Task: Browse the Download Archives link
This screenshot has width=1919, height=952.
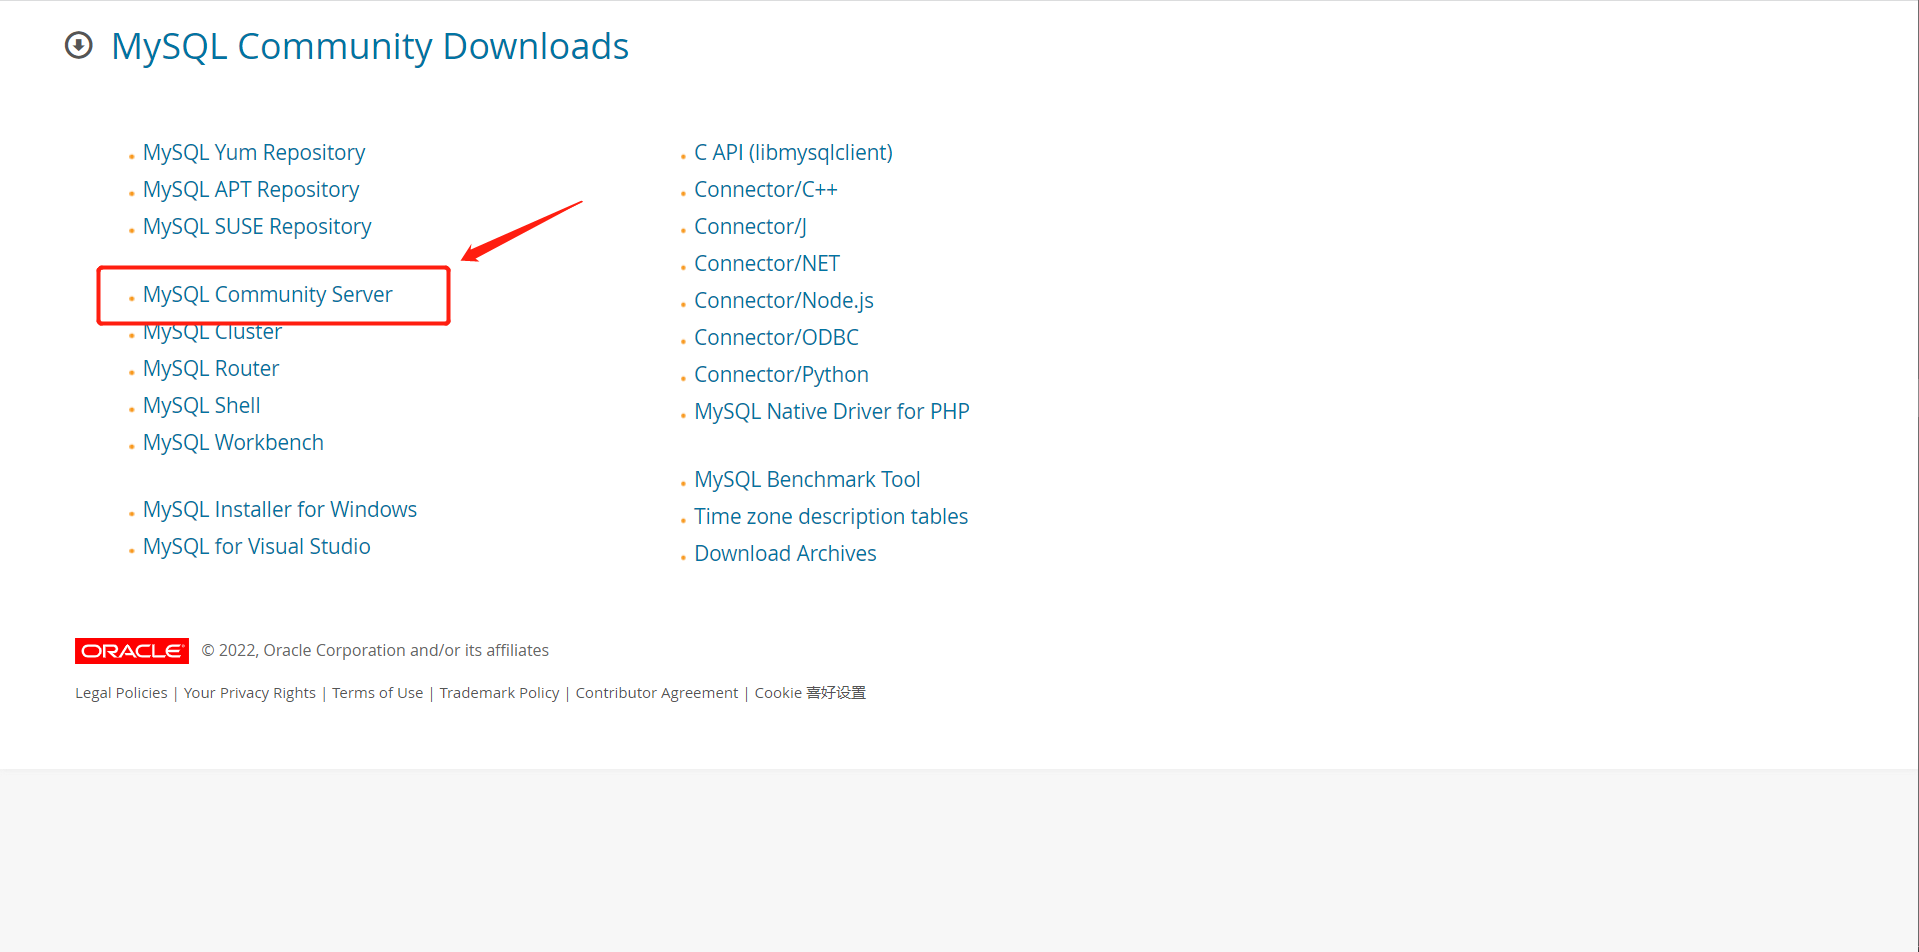Action: [x=786, y=554]
